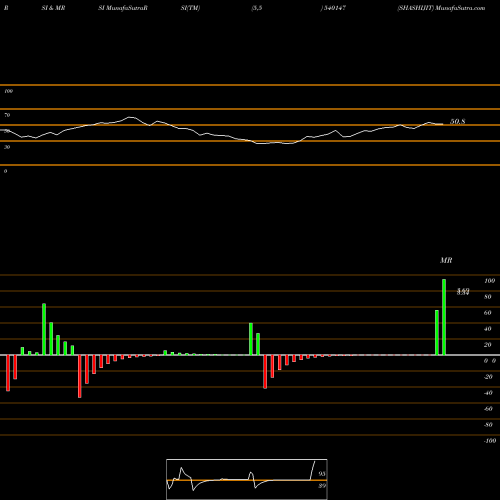Viewport: 500px width, 500px height.
Task: Click the RSI axis label 30
Action: click(7, 147)
